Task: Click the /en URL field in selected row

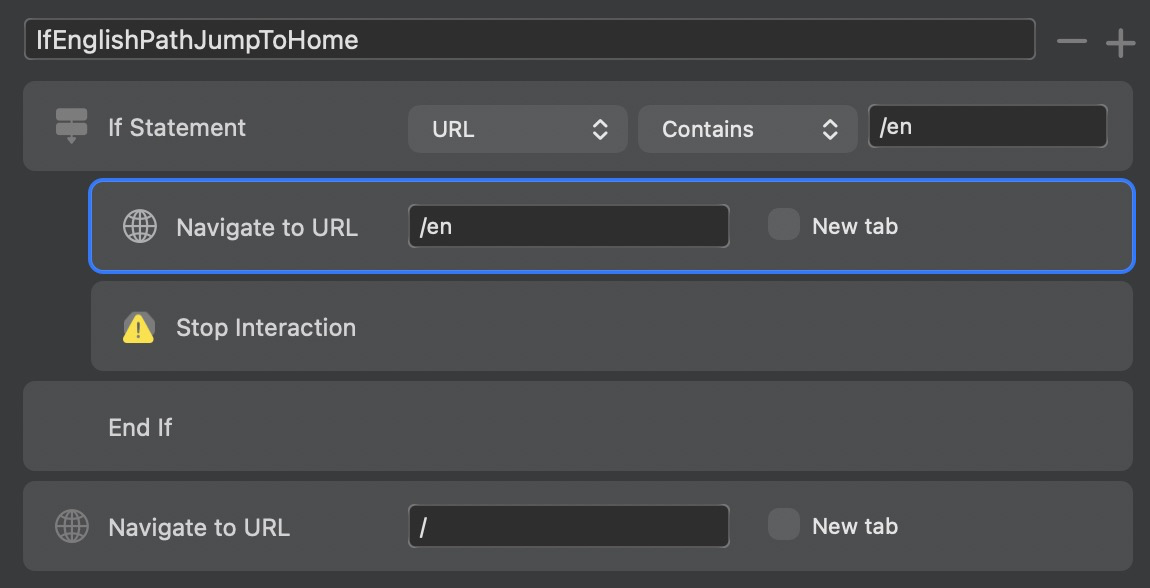Action: tap(568, 226)
